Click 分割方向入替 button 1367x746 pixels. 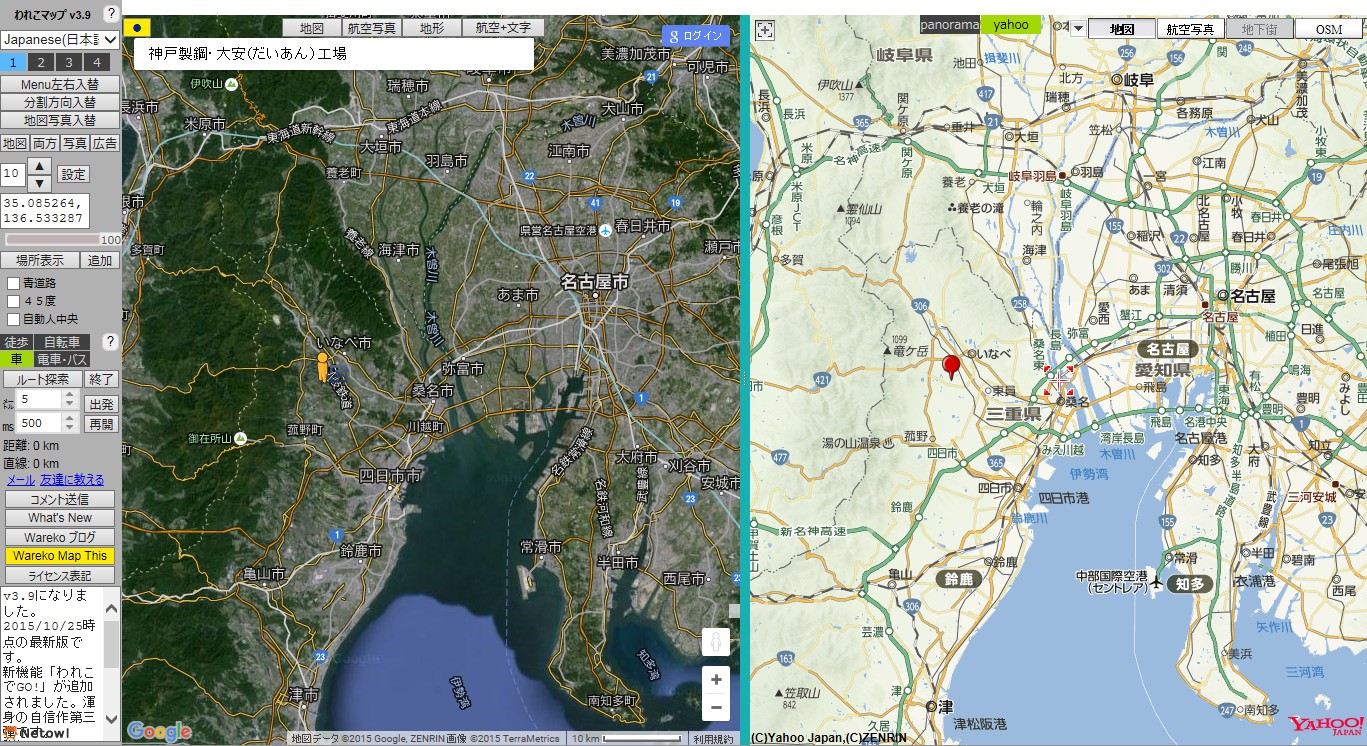pyautogui.click(x=60, y=102)
